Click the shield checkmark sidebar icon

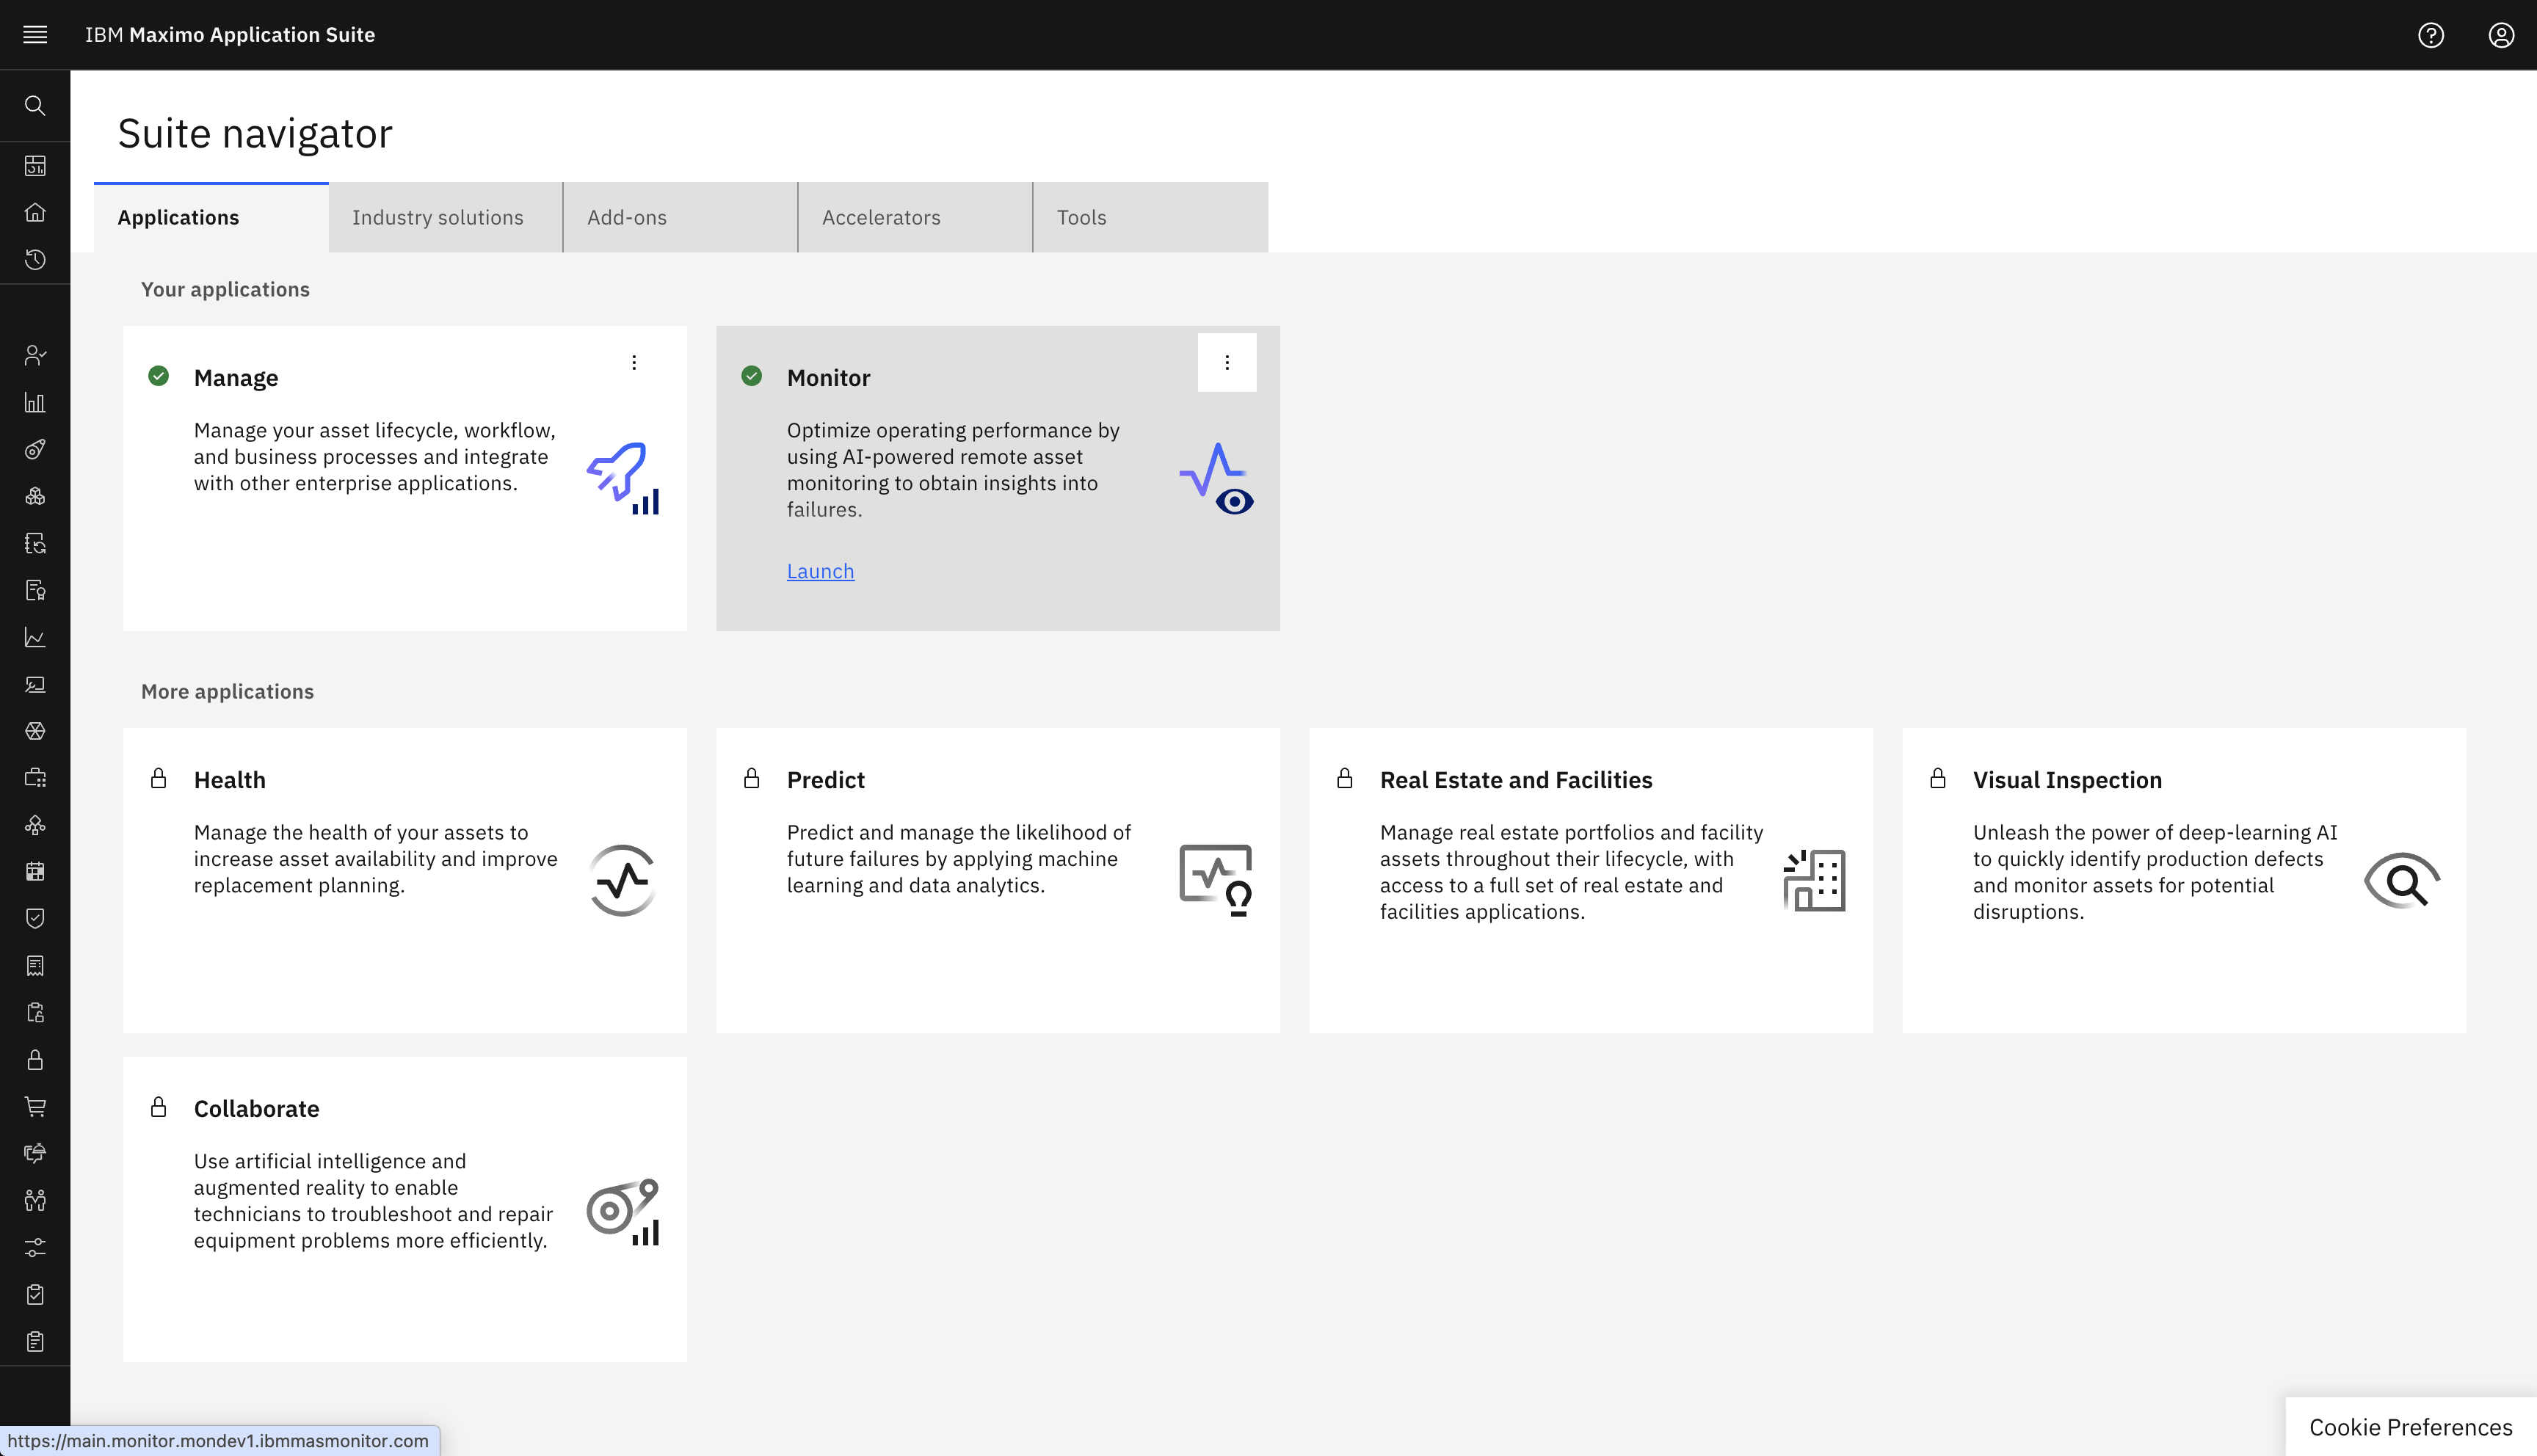35,918
